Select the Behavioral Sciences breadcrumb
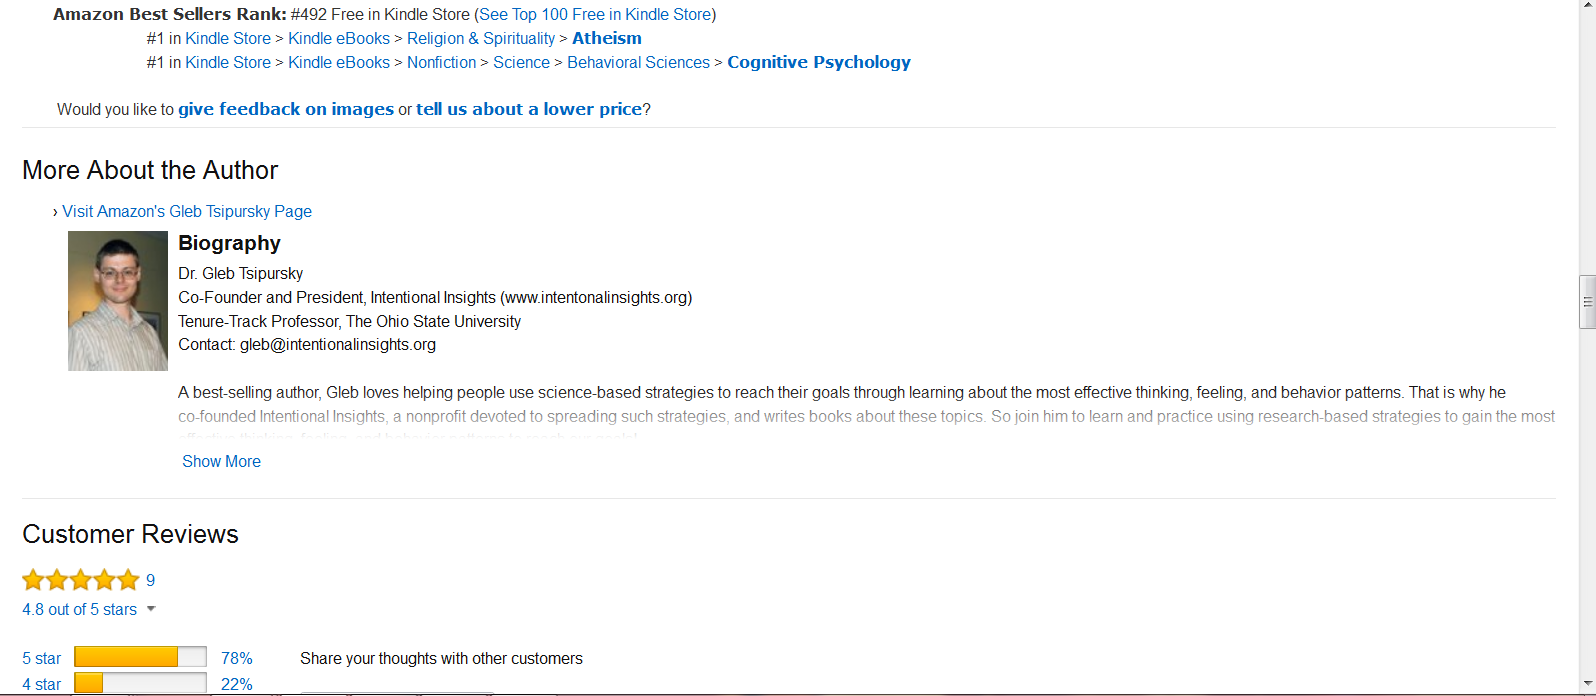The image size is (1596, 696). [x=638, y=62]
